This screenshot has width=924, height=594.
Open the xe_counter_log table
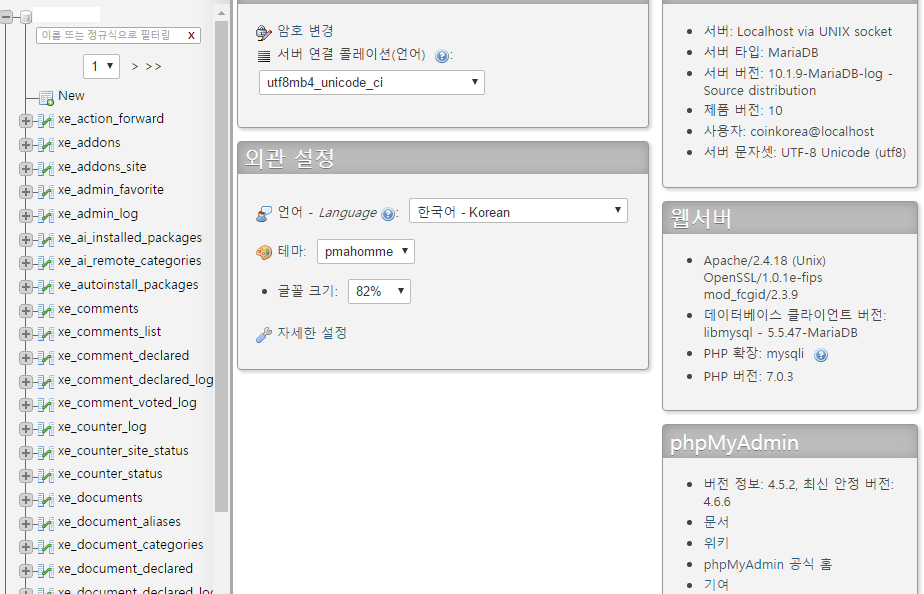pyautogui.click(x=102, y=427)
